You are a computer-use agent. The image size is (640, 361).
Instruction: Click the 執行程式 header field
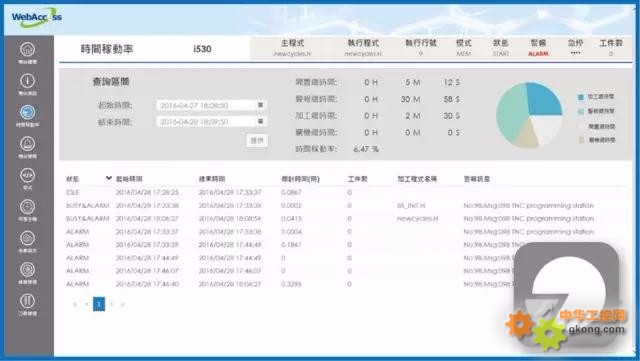[x=363, y=48]
